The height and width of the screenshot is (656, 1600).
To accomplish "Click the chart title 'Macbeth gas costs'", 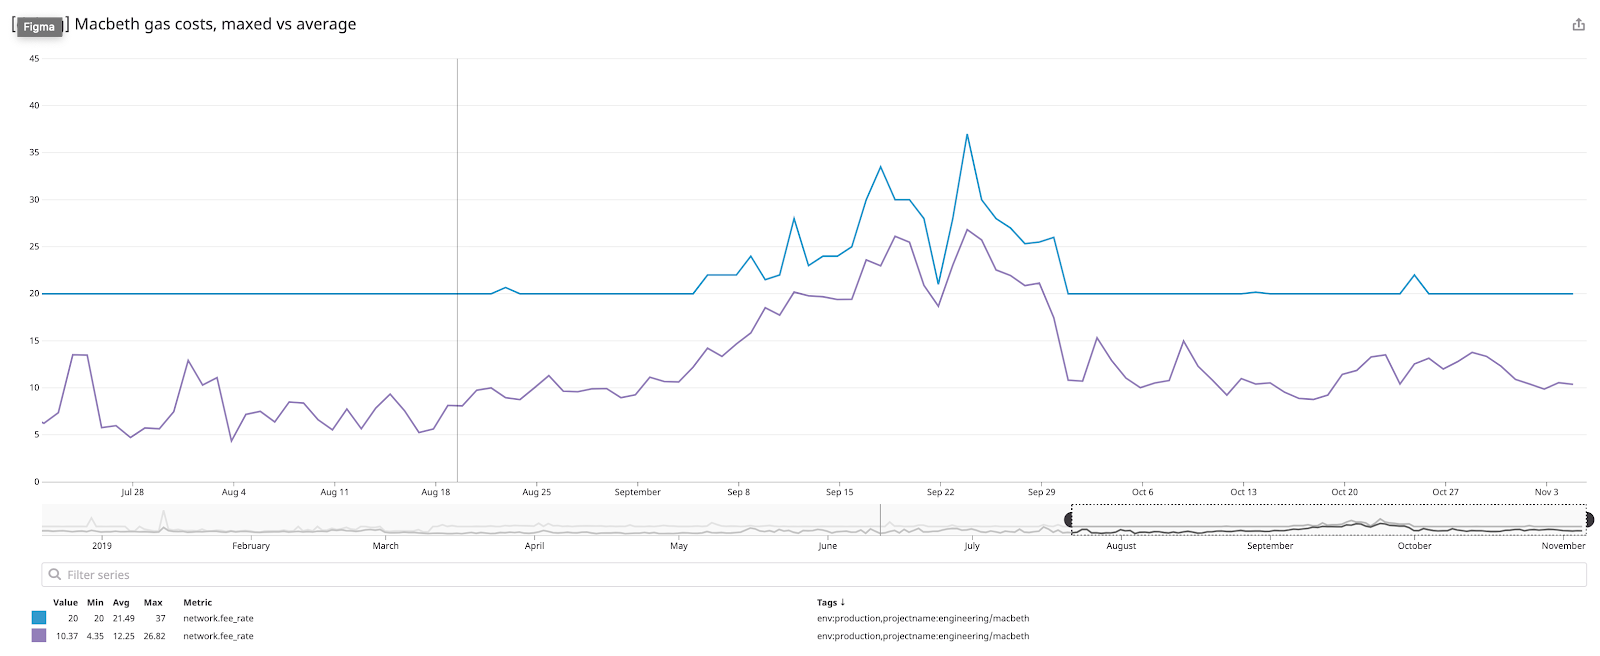I will coord(215,24).
